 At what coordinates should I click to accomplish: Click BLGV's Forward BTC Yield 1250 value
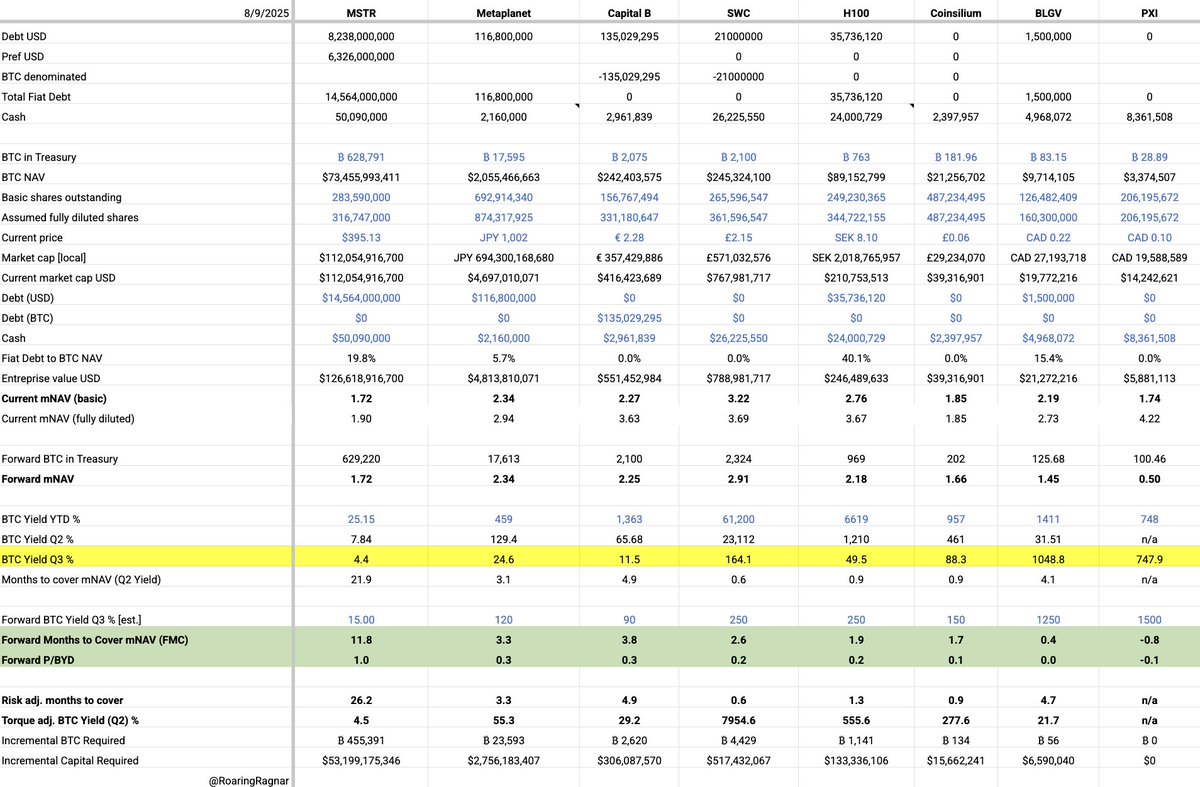click(x=1048, y=619)
